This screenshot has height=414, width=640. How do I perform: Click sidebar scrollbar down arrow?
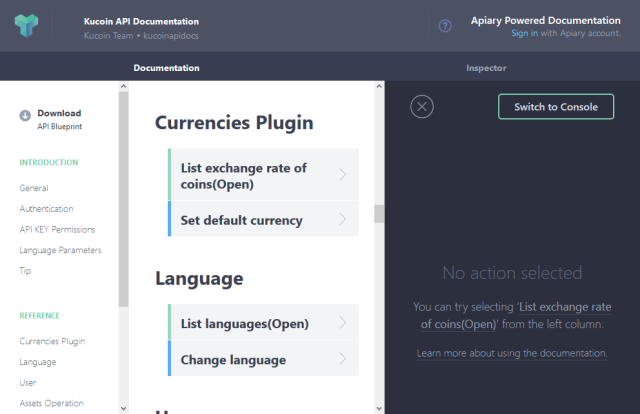point(124,408)
